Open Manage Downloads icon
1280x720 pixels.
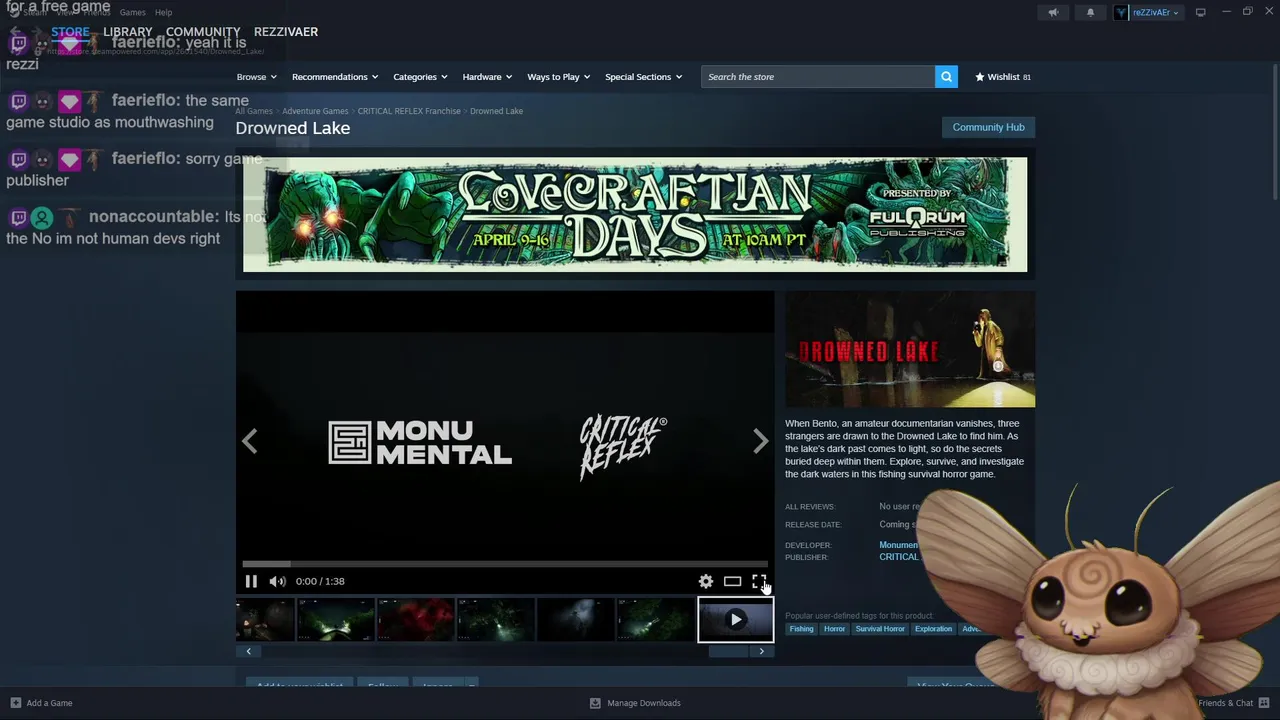pyautogui.click(x=595, y=703)
